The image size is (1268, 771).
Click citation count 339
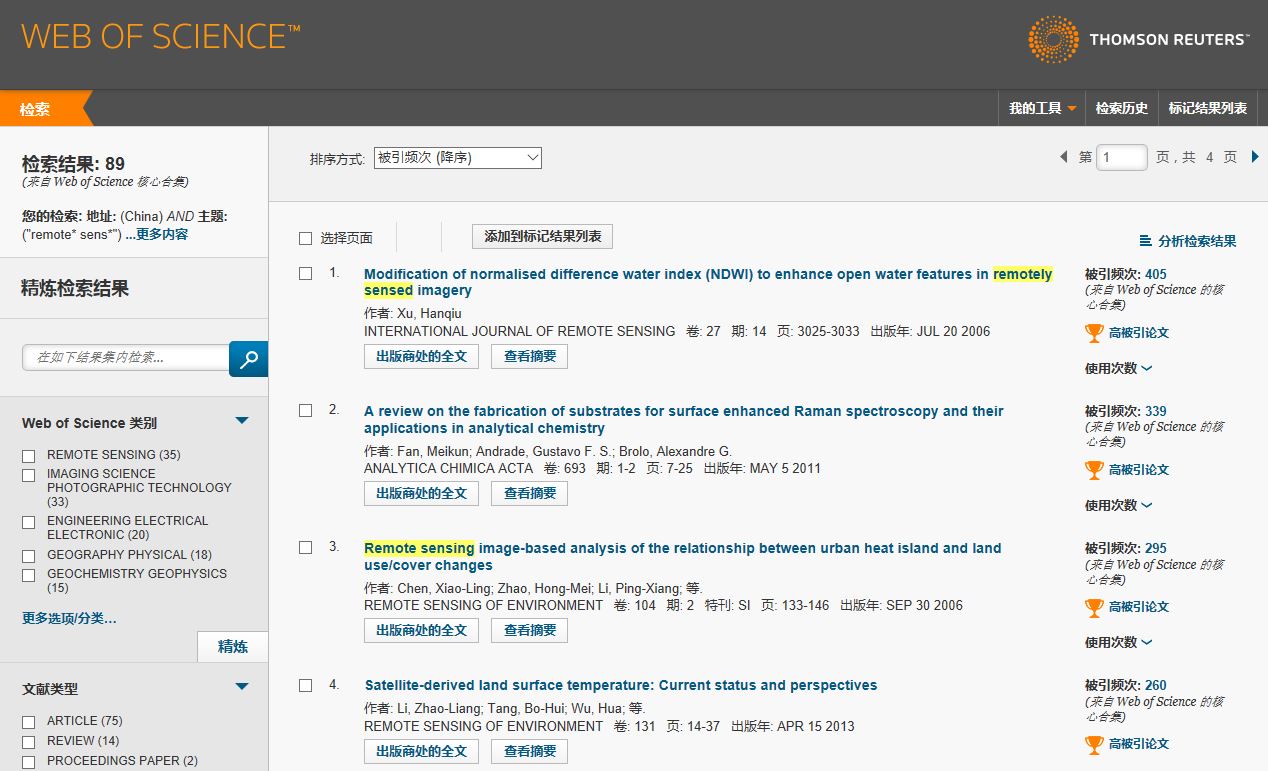tap(1155, 411)
